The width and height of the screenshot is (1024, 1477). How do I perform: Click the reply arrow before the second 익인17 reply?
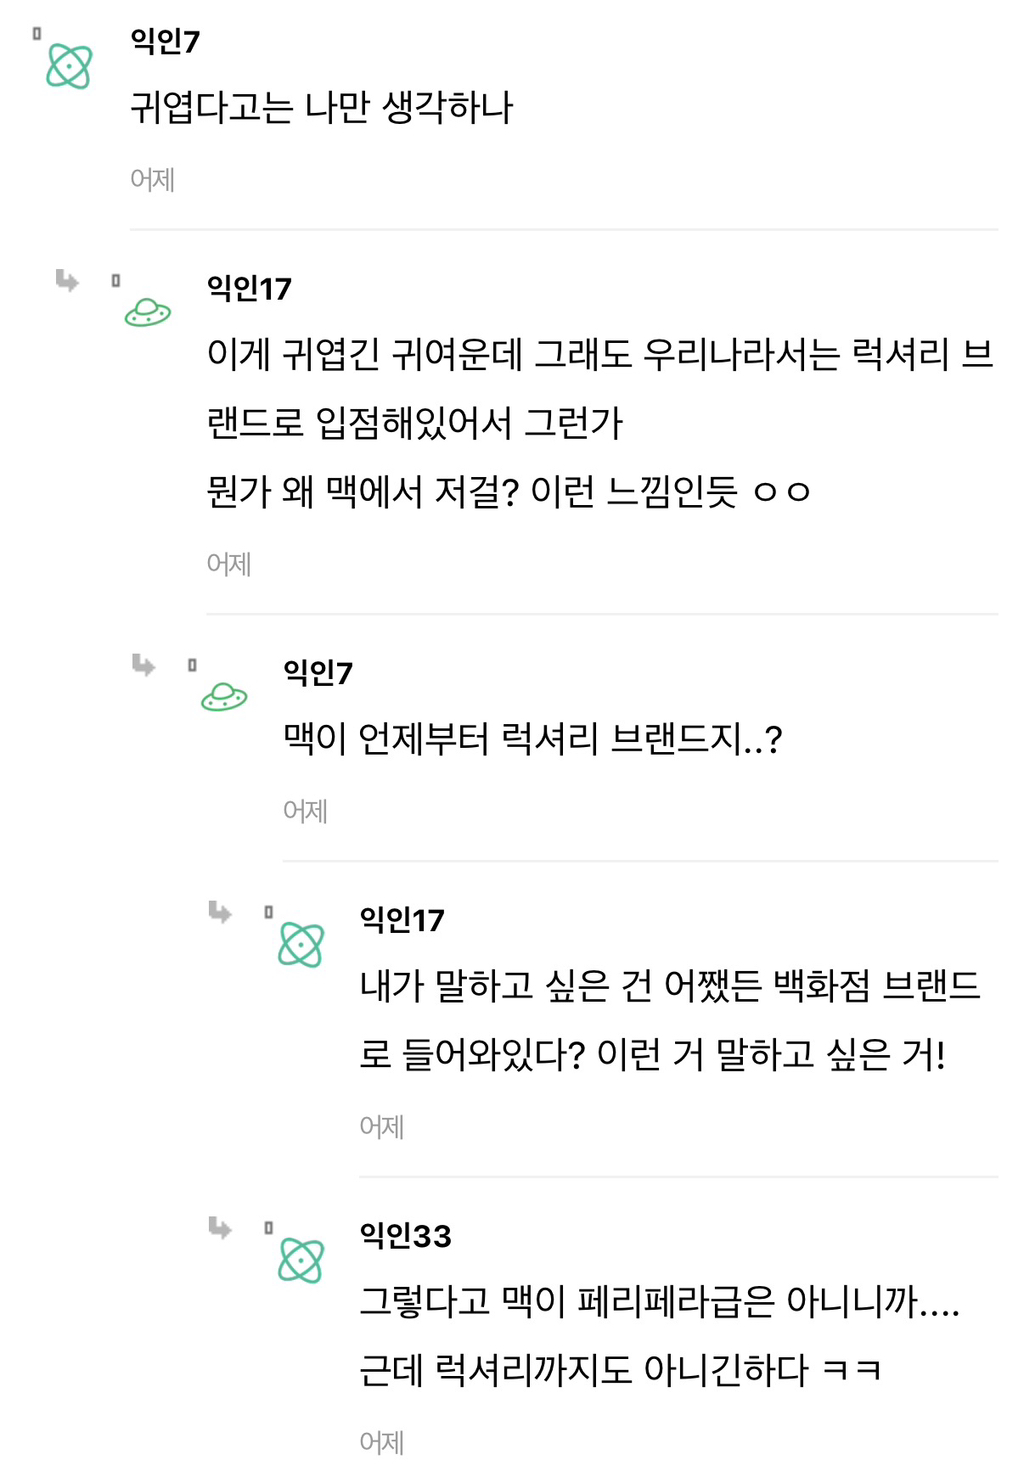click(220, 911)
